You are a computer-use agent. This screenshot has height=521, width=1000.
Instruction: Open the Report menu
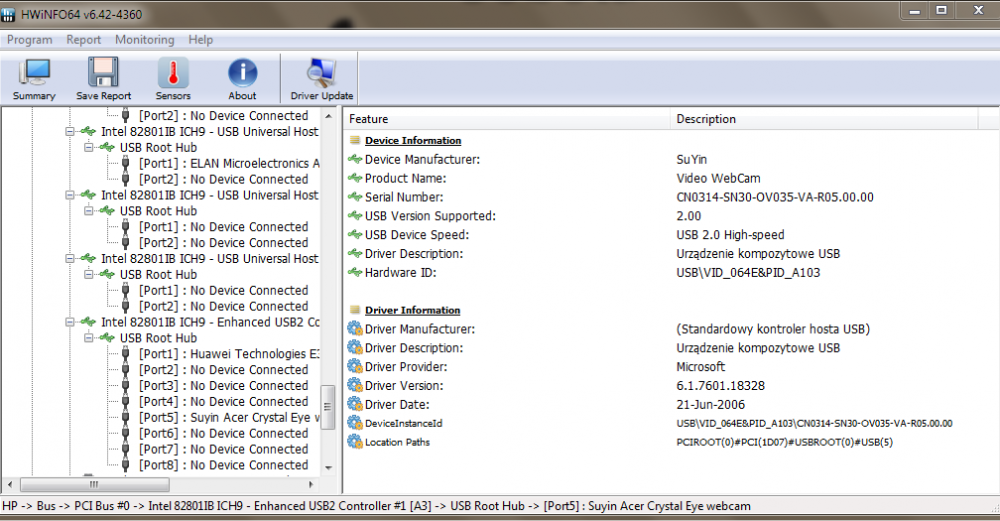click(84, 40)
